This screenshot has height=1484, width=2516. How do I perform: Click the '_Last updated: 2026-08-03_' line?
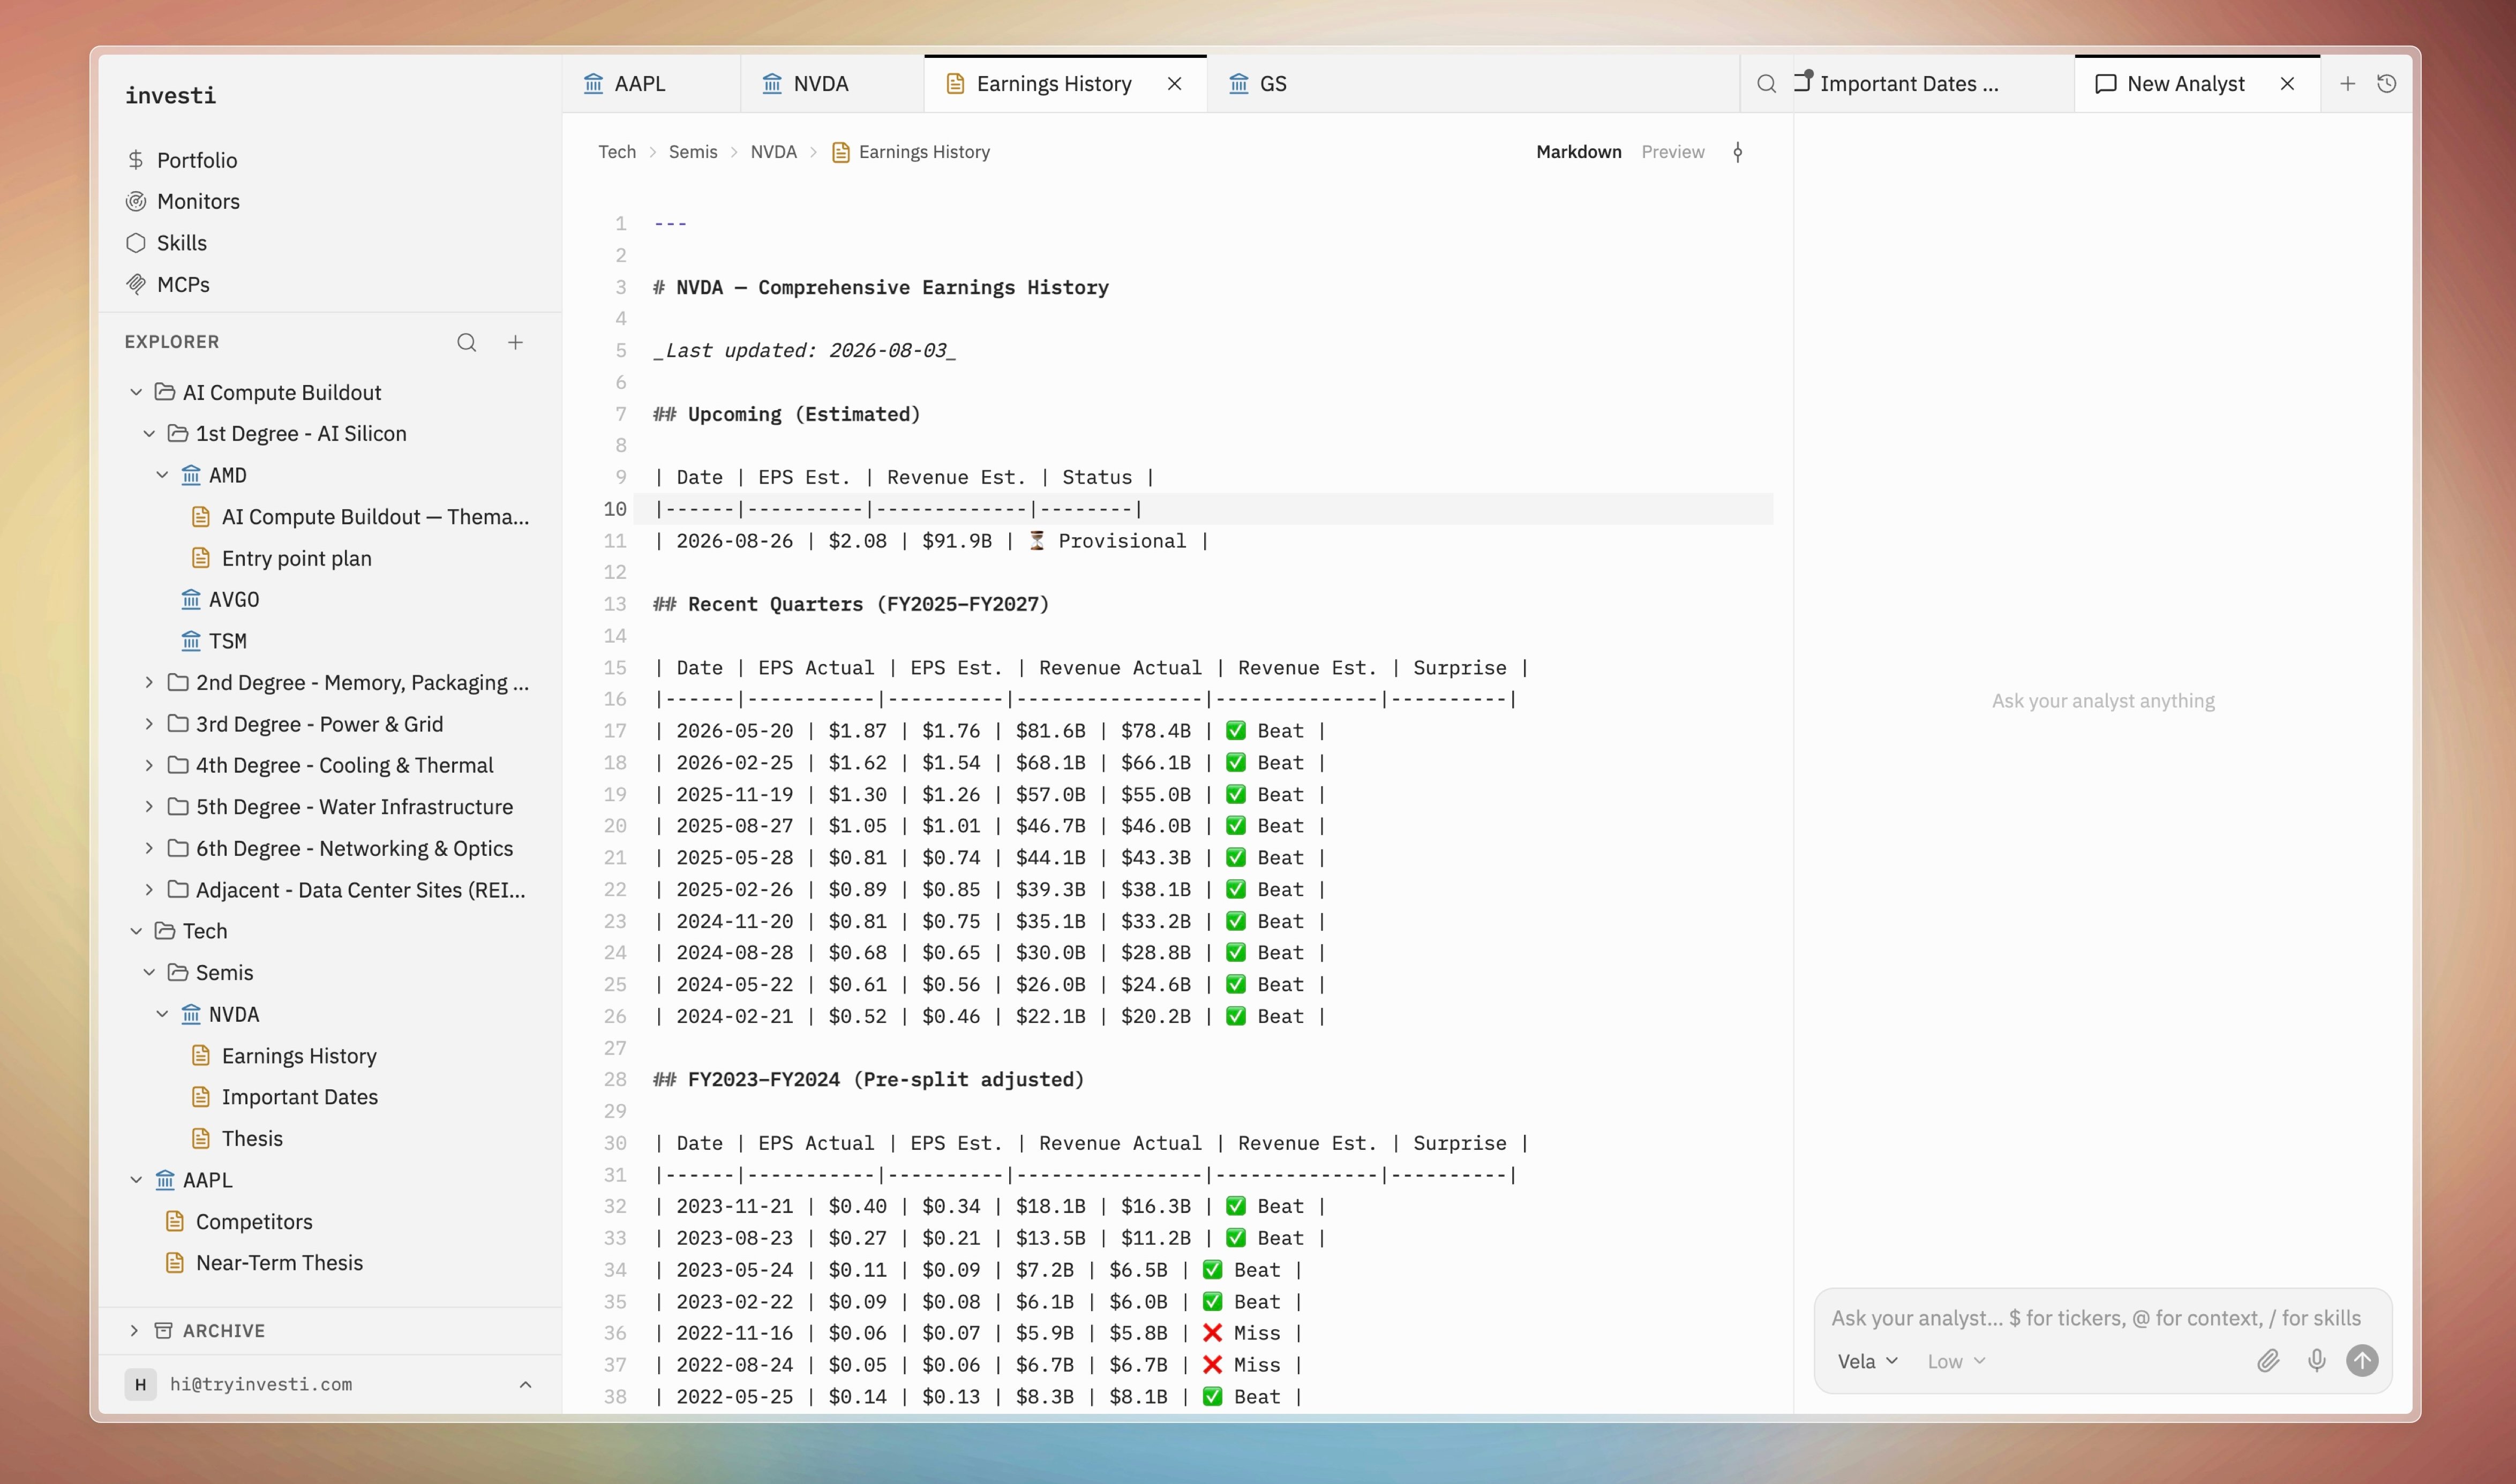tap(805, 350)
